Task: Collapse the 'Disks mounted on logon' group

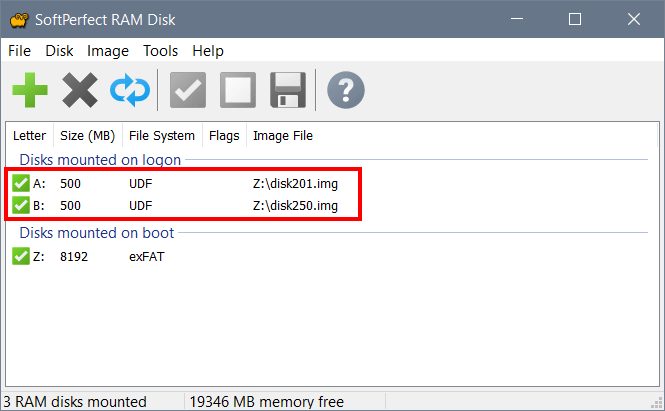Action: tap(100, 160)
